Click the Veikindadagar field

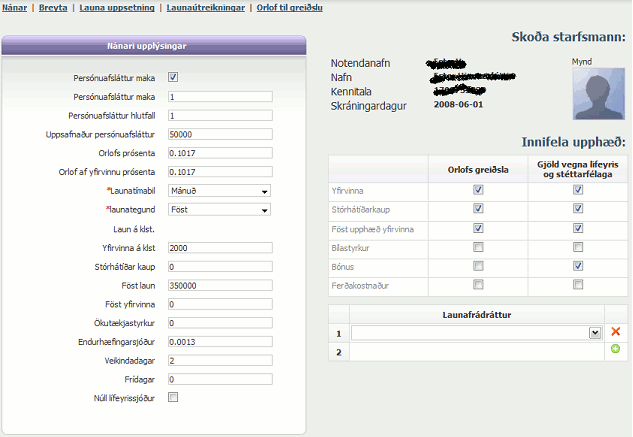(220, 360)
